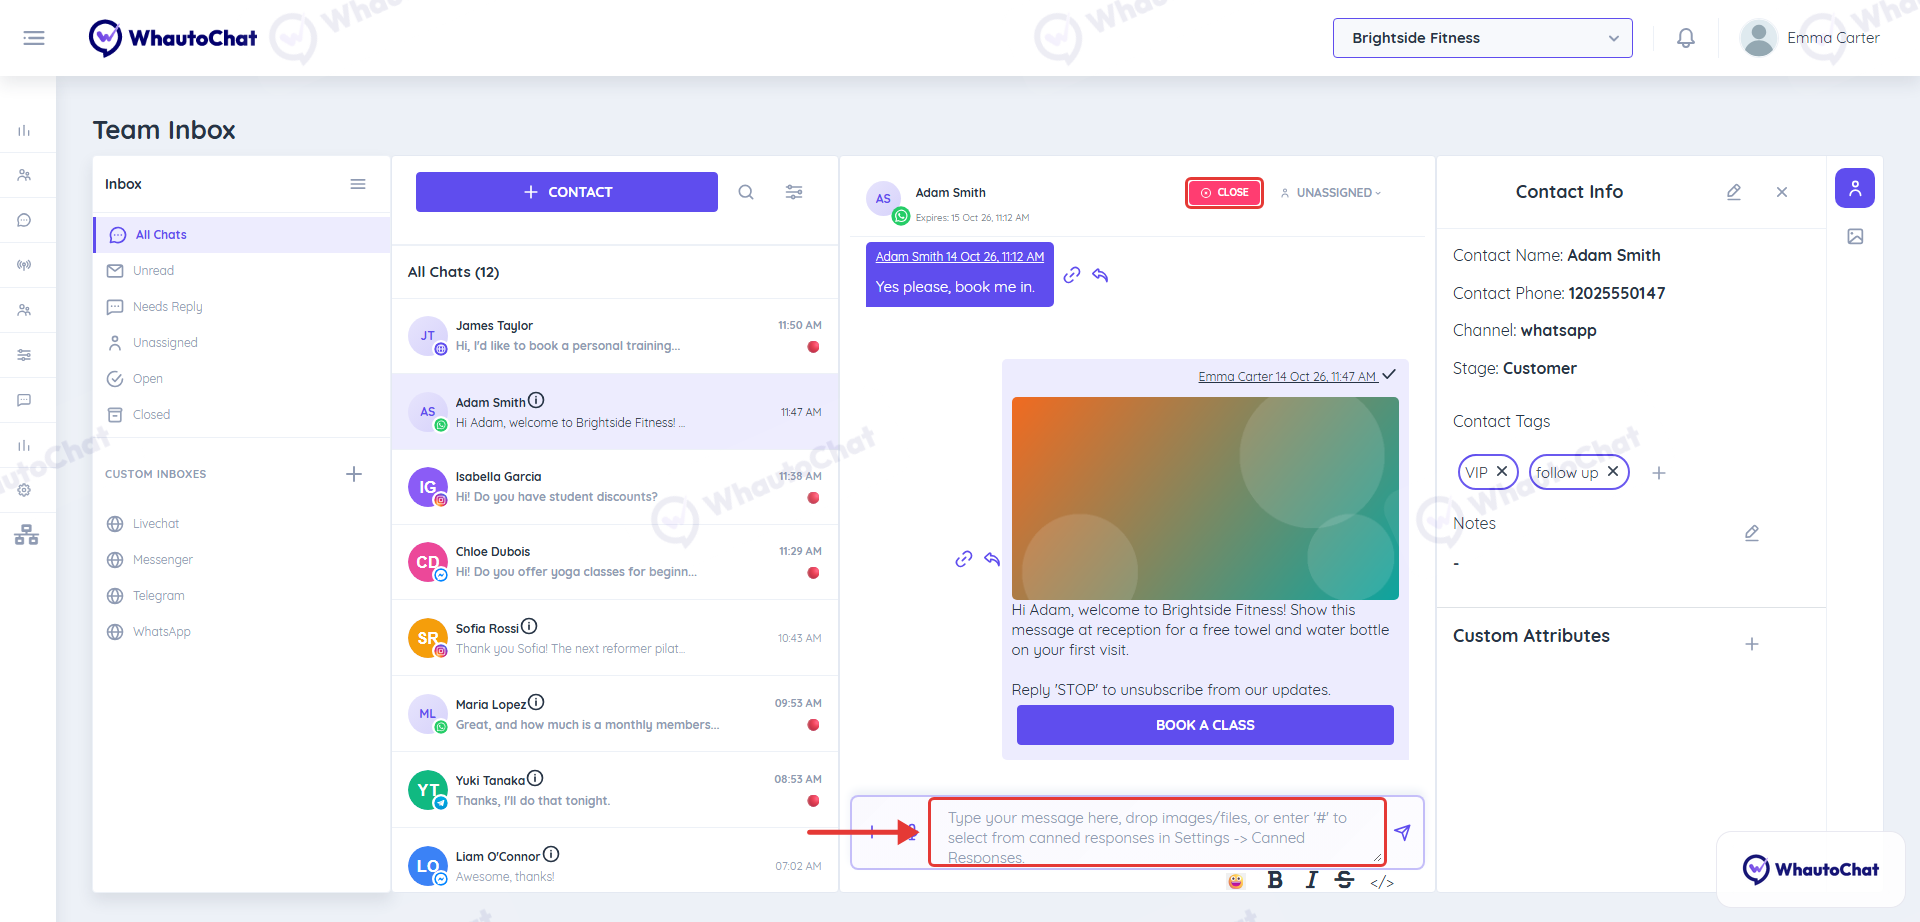Viewport: 1920px width, 922px height.
Task: Click the send message paper plane icon
Action: 1403,832
